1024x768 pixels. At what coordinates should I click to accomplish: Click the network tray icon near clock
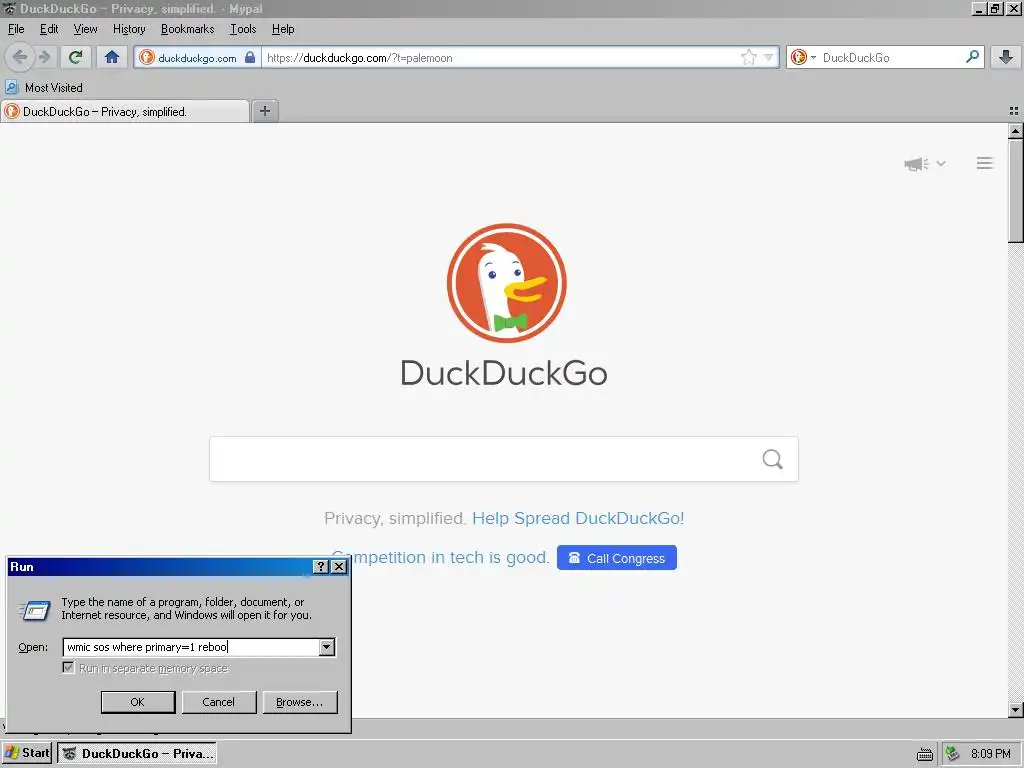(x=953, y=754)
